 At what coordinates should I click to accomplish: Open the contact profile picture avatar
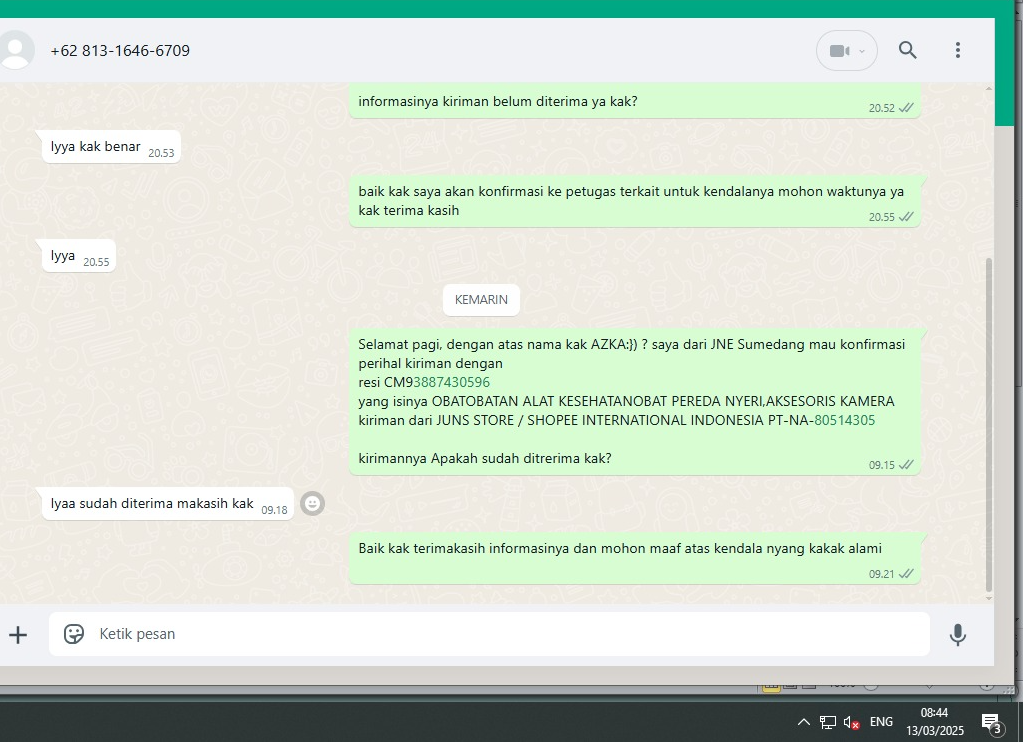click(x=16, y=50)
